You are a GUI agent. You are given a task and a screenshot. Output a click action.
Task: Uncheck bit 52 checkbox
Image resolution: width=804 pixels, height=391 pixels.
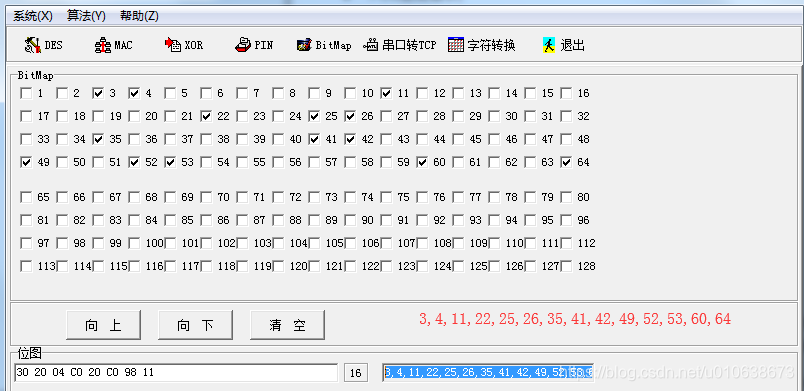point(134,162)
